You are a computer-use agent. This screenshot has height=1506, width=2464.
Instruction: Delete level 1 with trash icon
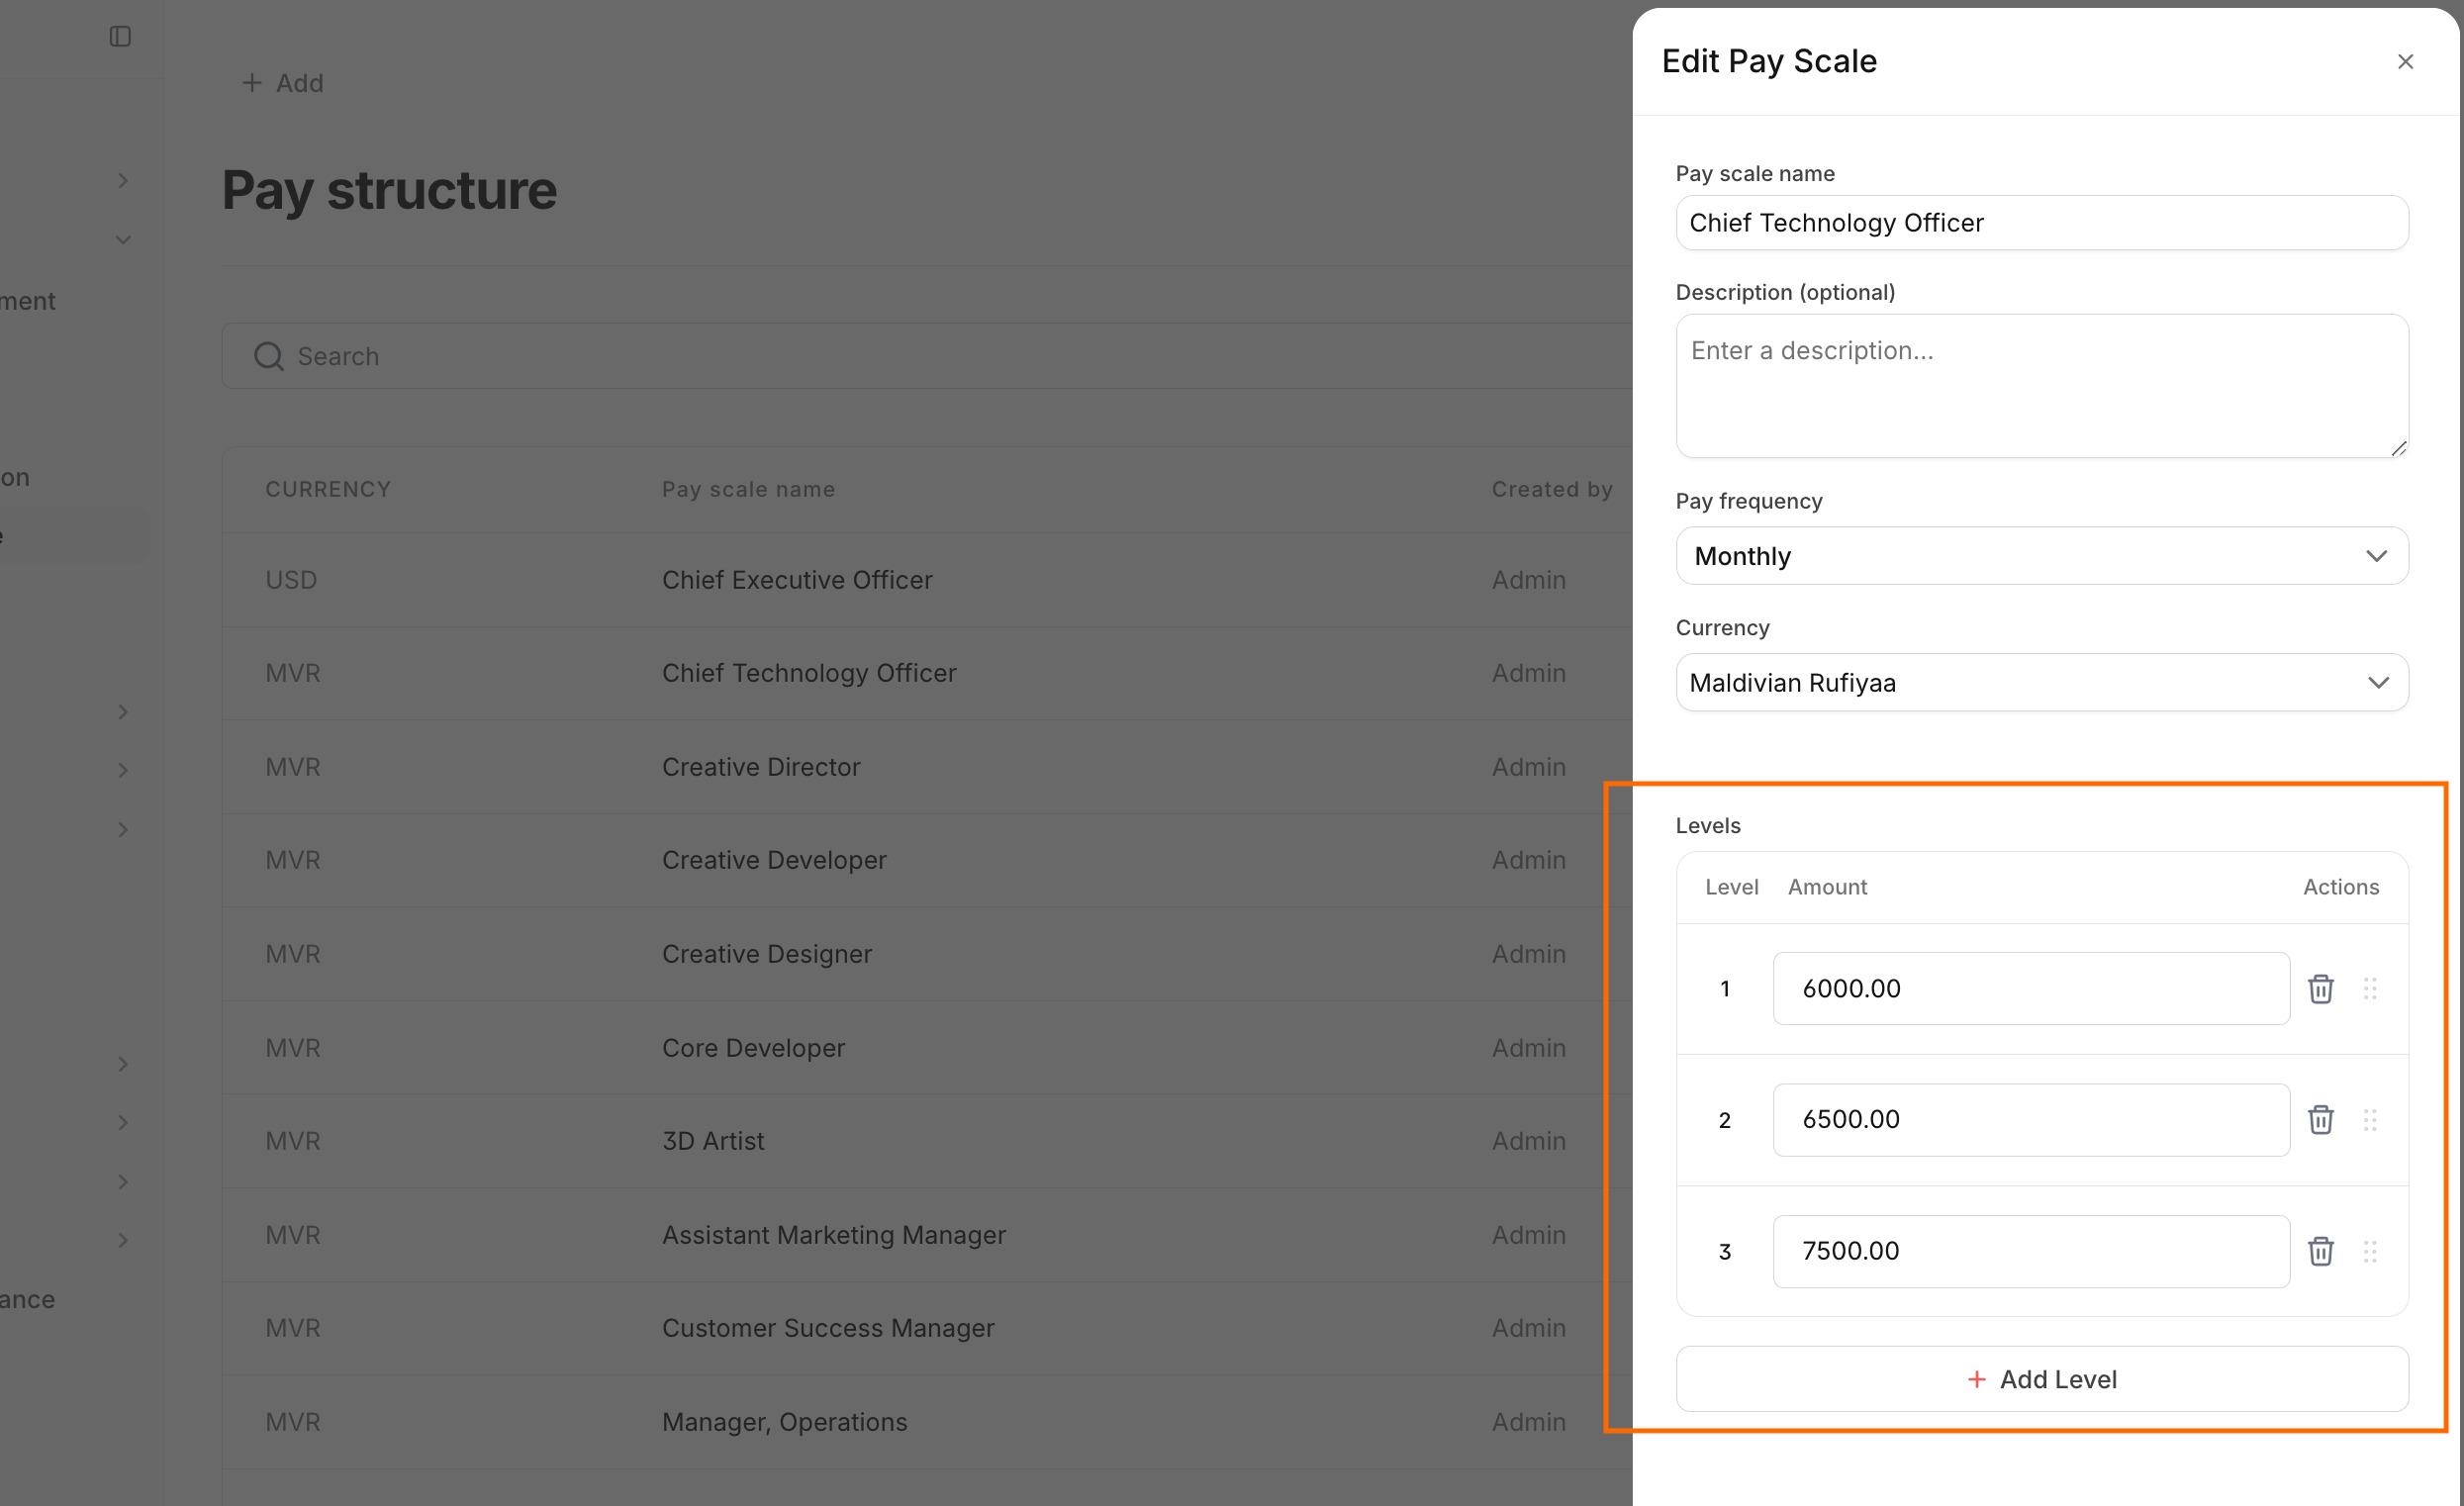pos(2320,988)
